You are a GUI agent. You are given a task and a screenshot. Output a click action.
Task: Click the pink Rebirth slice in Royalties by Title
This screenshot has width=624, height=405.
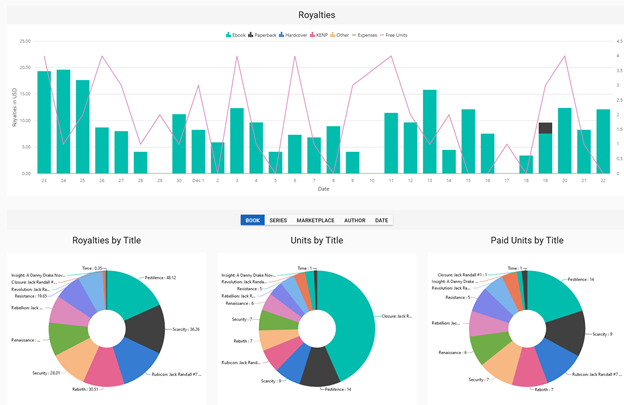pos(104,368)
